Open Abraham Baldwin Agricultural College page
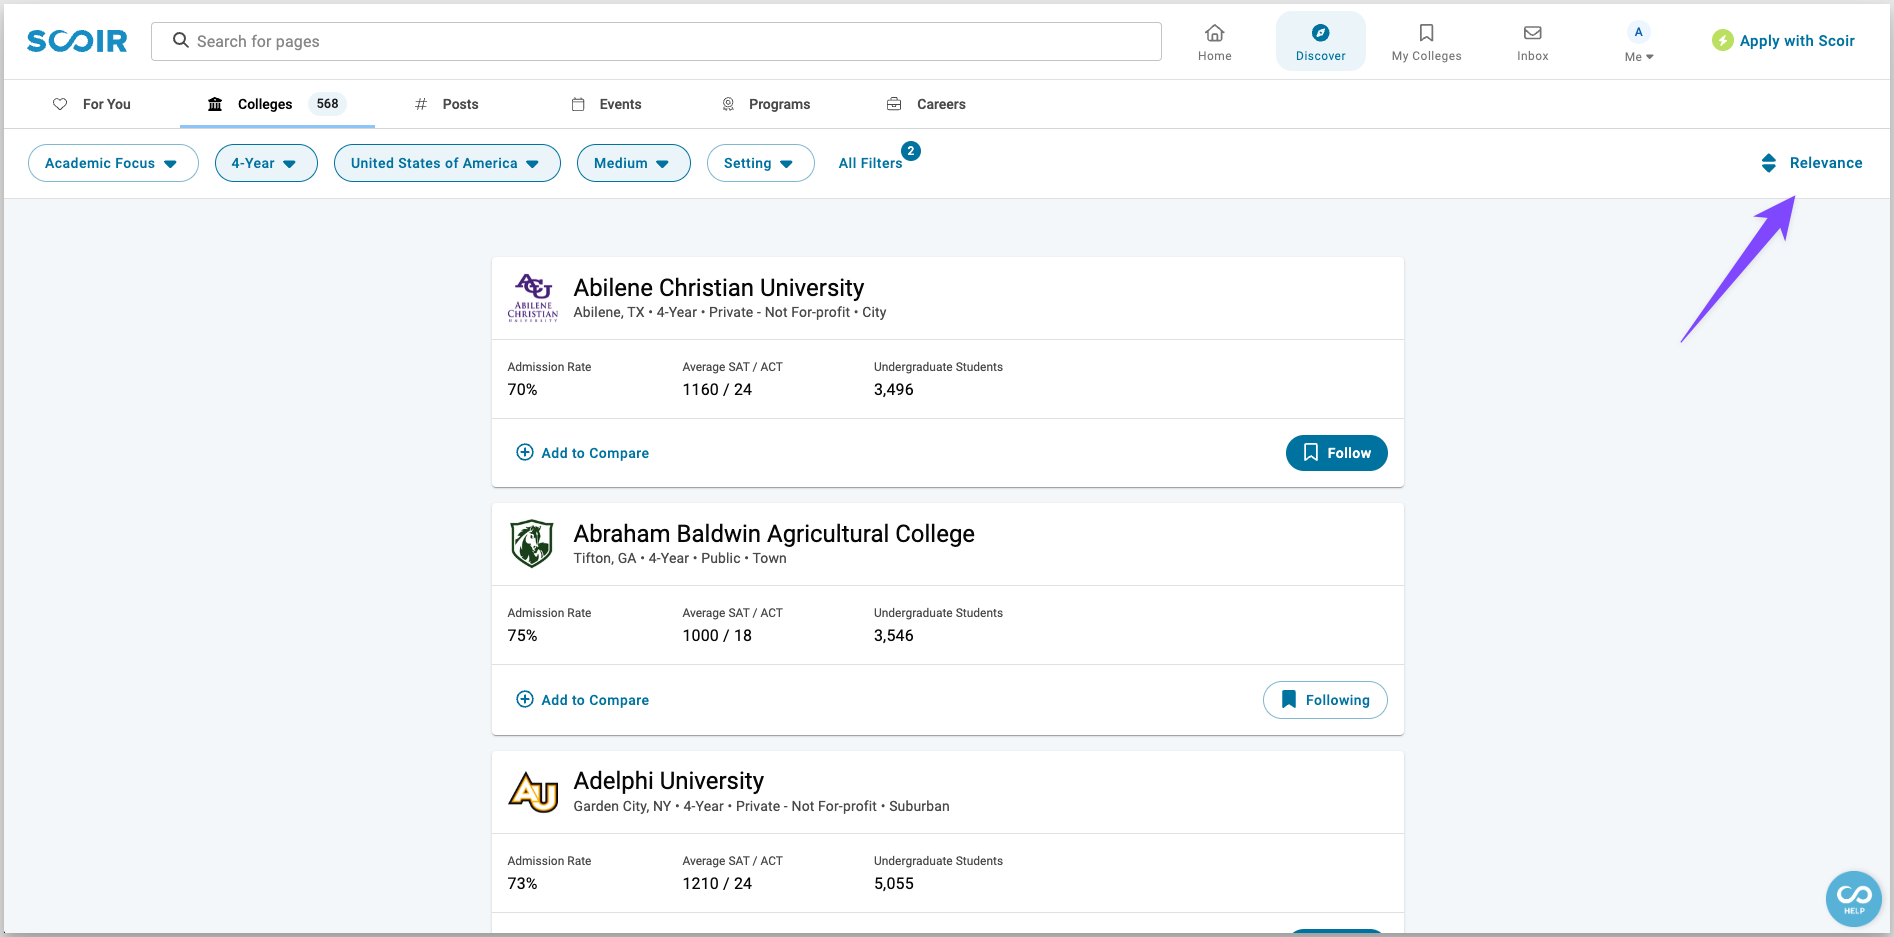 click(773, 534)
